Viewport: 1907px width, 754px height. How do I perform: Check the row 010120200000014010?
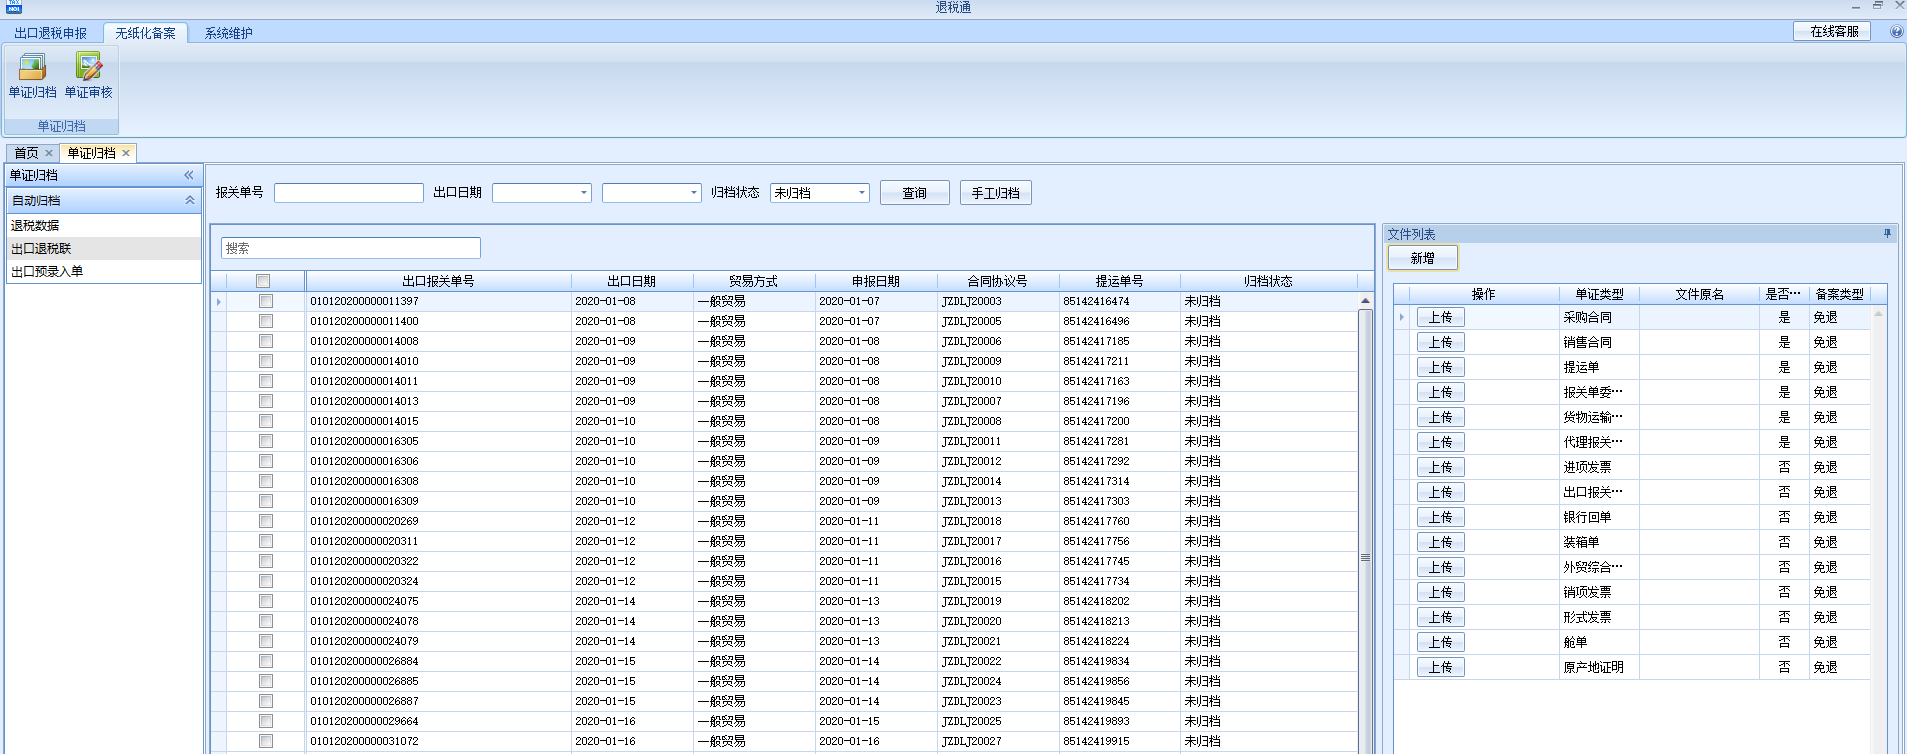(x=266, y=361)
